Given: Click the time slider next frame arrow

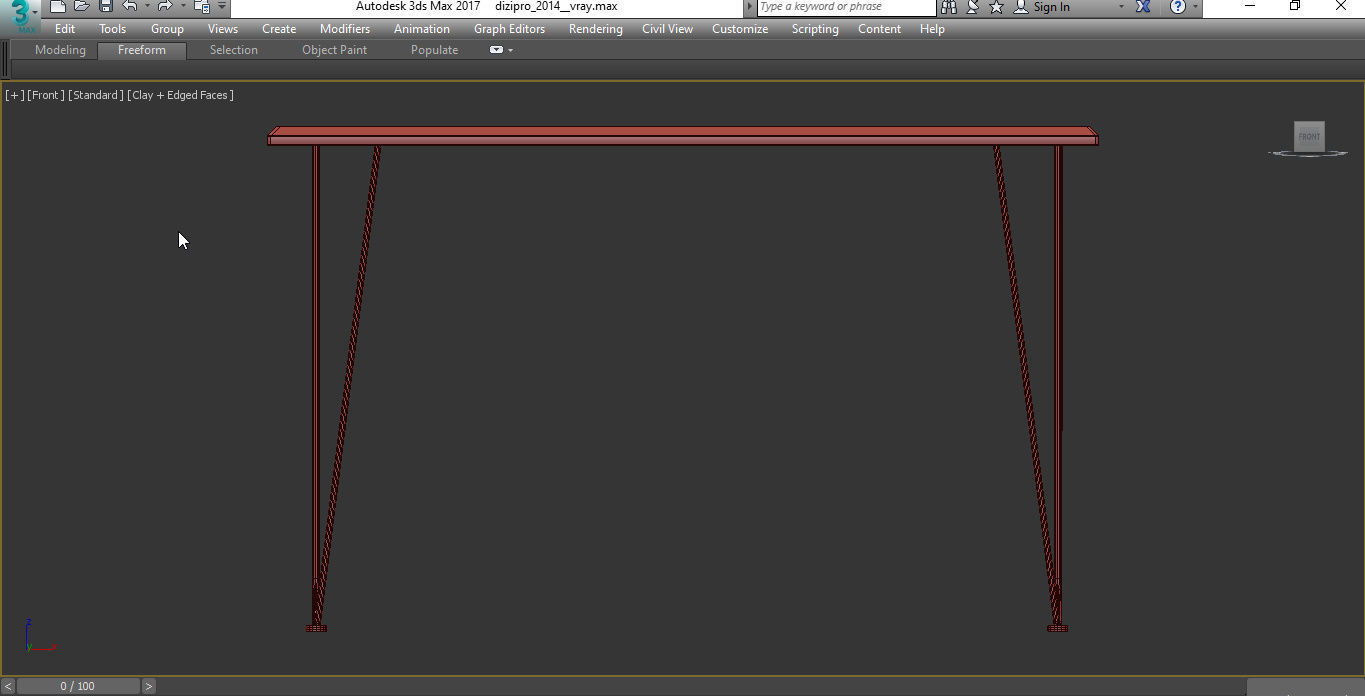Looking at the screenshot, I should (149, 686).
